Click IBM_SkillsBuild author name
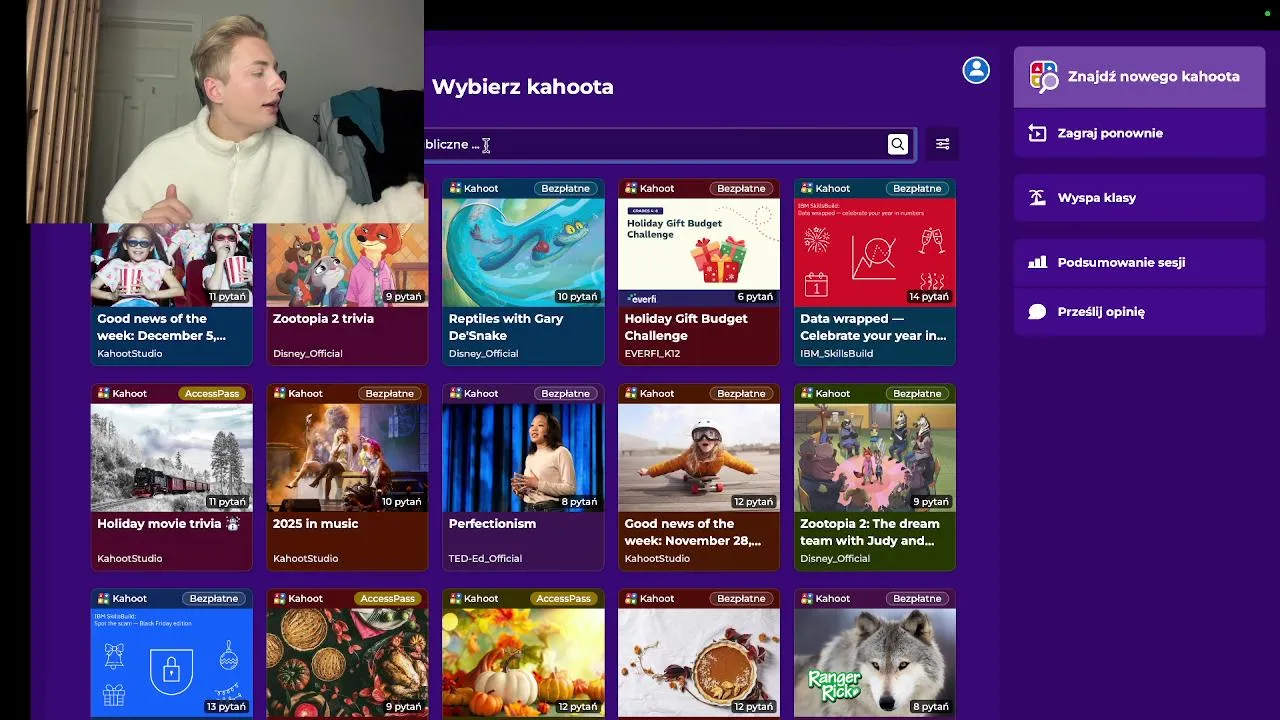1280x720 pixels. pos(837,353)
